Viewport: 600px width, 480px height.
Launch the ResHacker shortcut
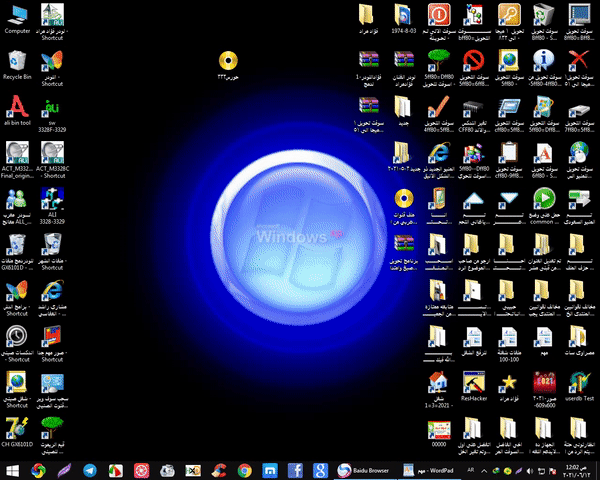pyautogui.click(x=474, y=386)
